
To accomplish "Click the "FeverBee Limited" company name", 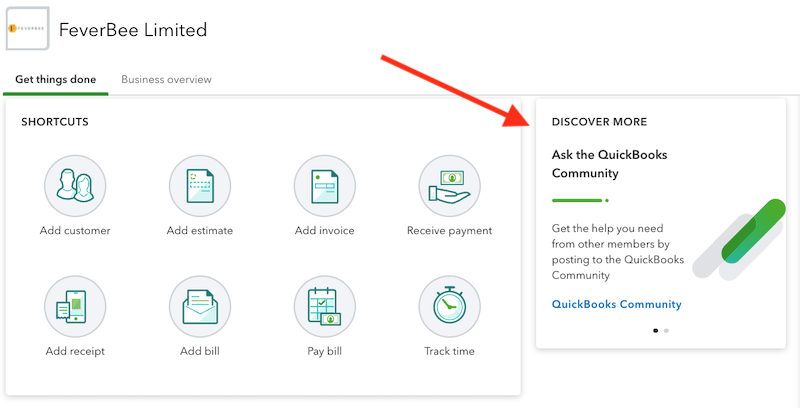I will coord(133,30).
